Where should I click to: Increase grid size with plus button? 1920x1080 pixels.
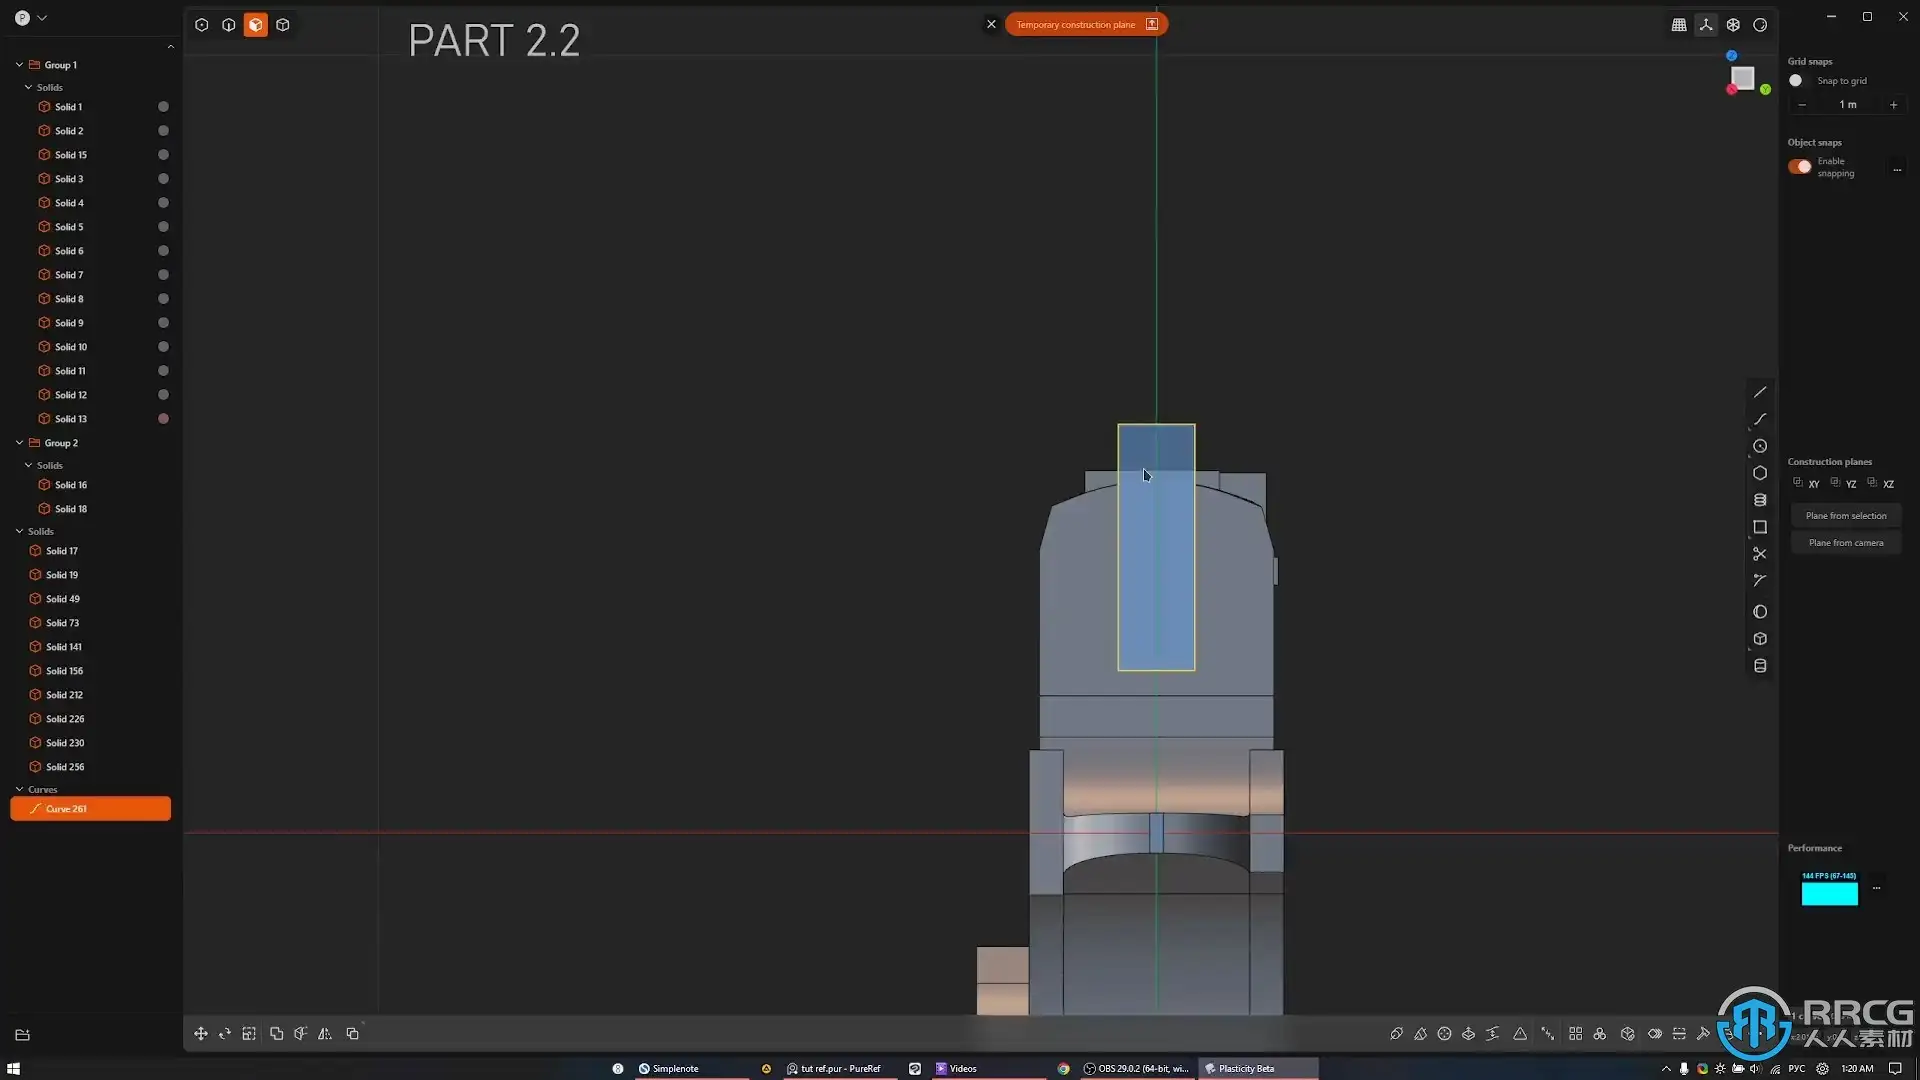coord(1893,105)
